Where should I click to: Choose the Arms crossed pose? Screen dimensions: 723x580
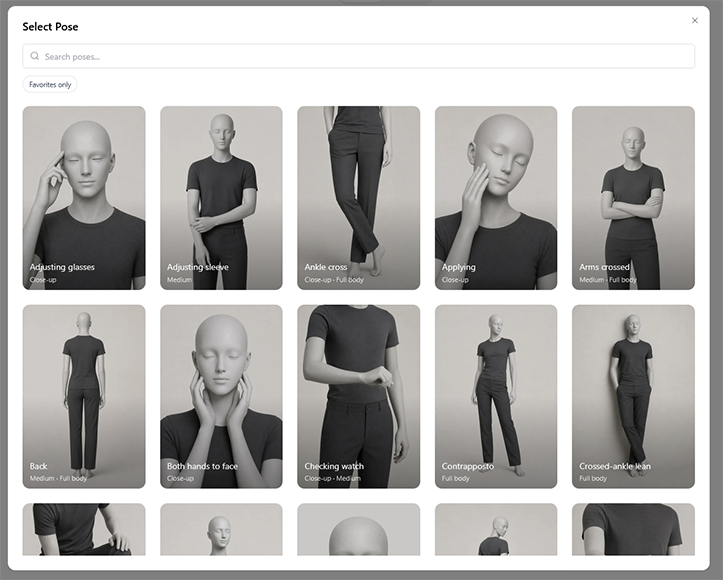633,198
